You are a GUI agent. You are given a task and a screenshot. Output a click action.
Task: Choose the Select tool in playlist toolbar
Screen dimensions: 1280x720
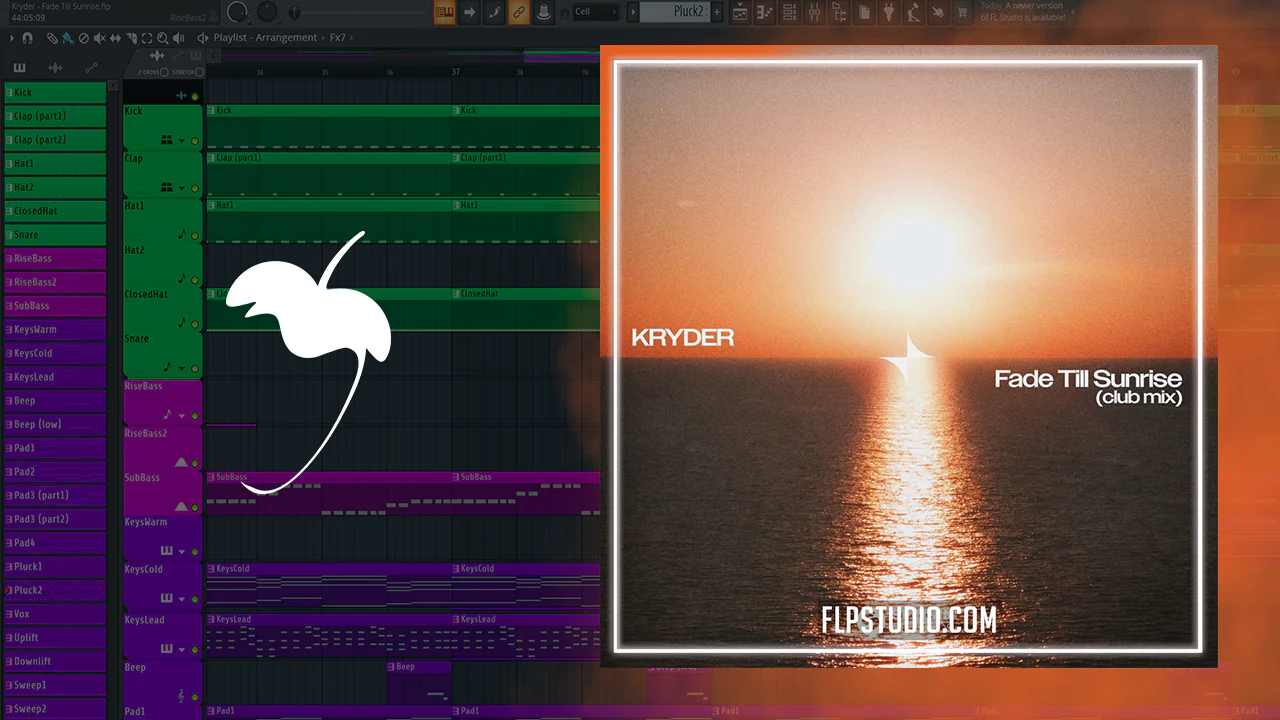pos(148,38)
